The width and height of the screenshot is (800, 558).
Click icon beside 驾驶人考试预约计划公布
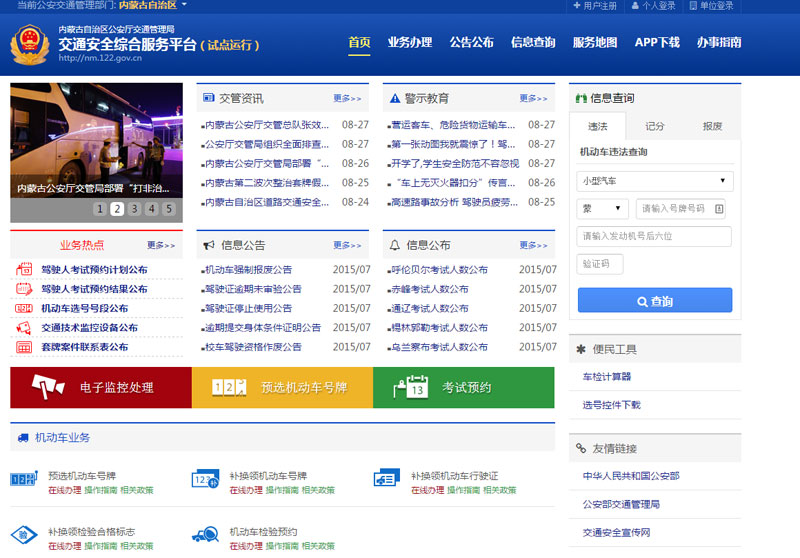pyautogui.click(x=23, y=269)
